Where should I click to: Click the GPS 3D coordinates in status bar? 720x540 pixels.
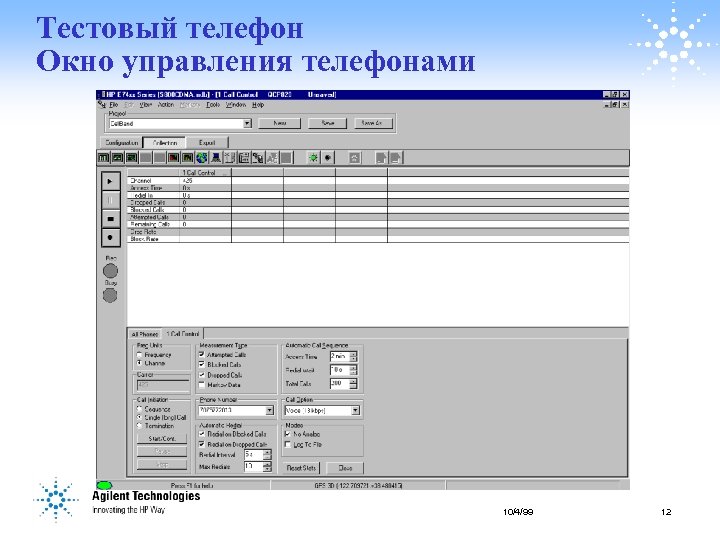coord(358,485)
